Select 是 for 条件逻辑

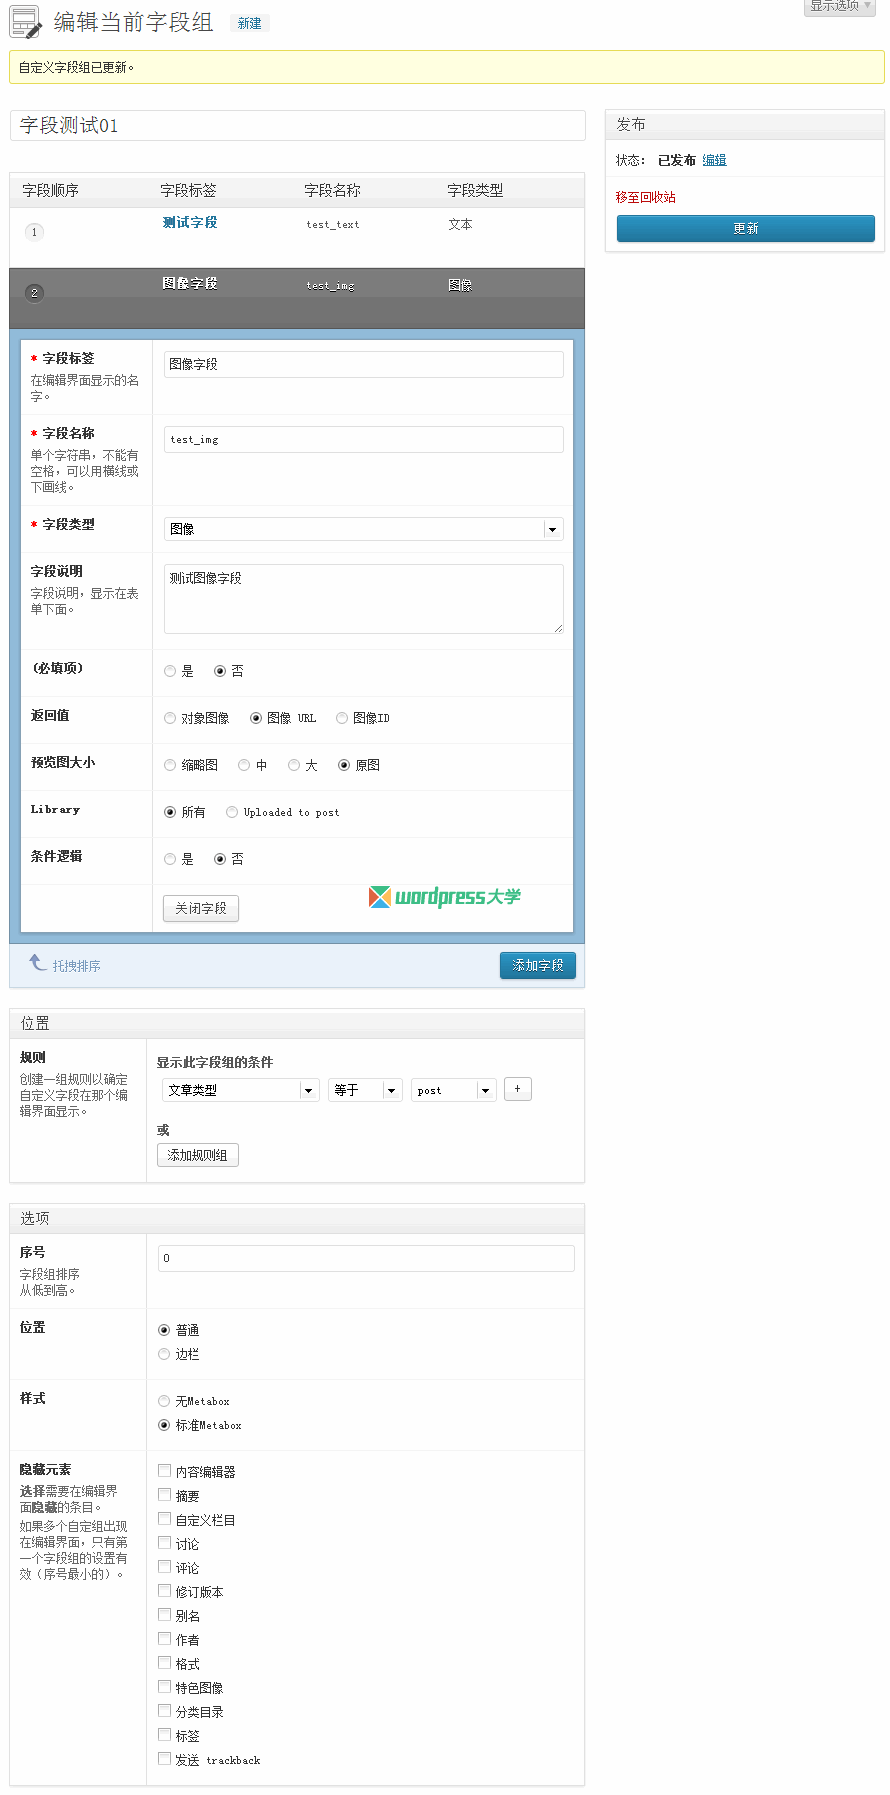click(x=170, y=859)
